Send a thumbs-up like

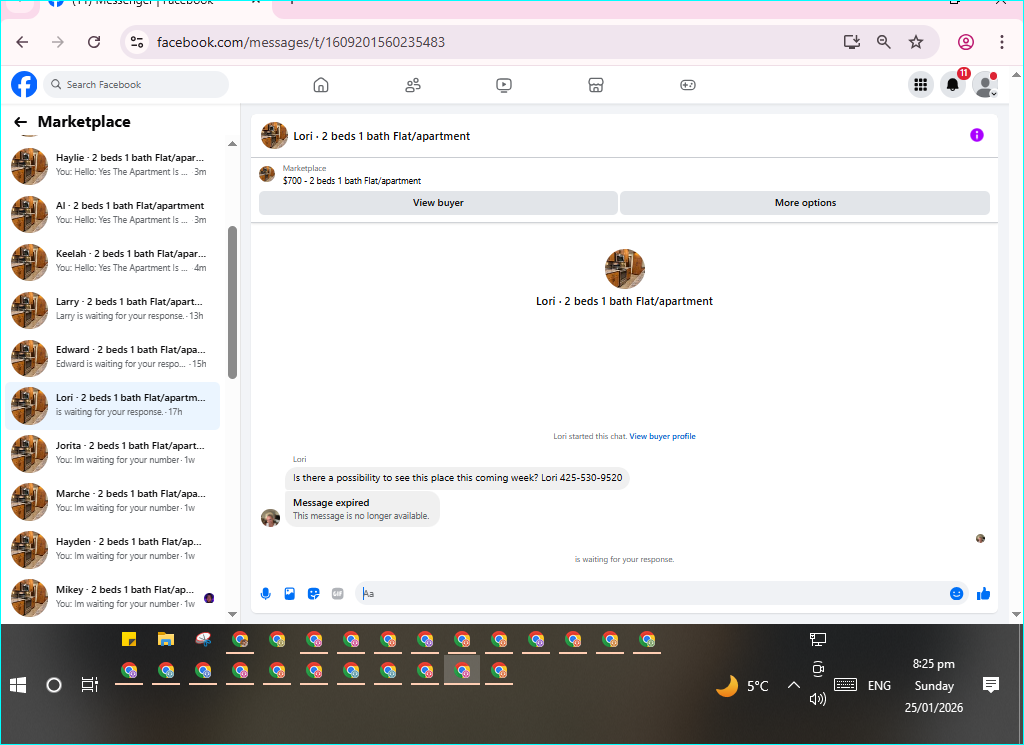click(984, 594)
